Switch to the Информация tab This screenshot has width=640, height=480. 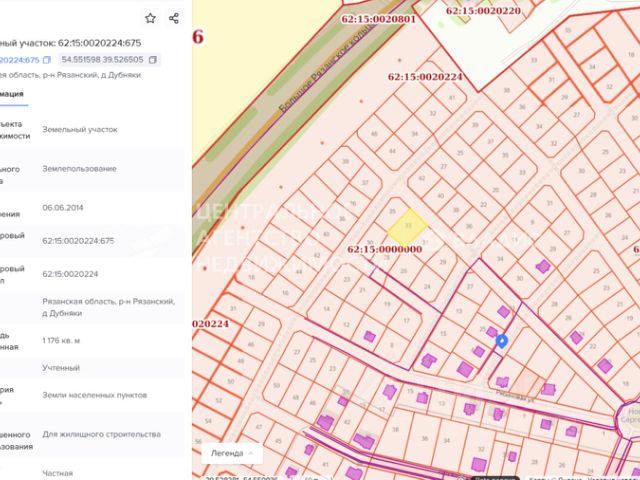[12, 94]
